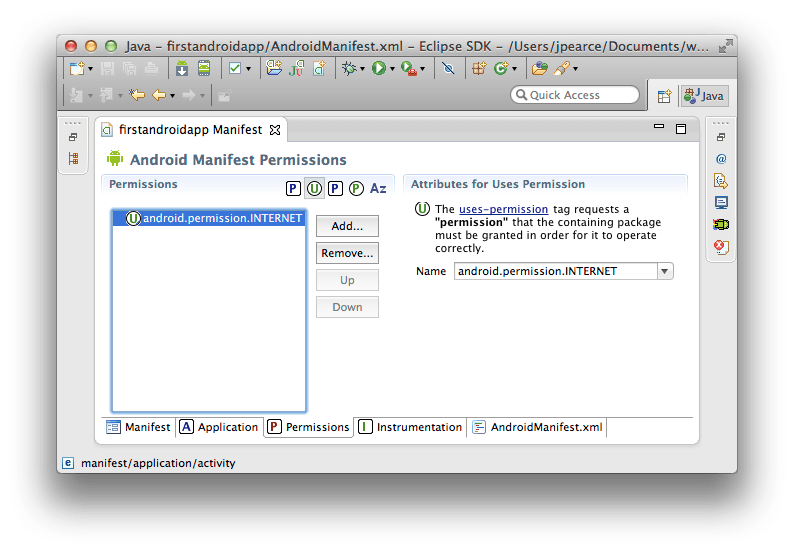
Task: Restore the left sidebar view stack
Action: [73, 137]
